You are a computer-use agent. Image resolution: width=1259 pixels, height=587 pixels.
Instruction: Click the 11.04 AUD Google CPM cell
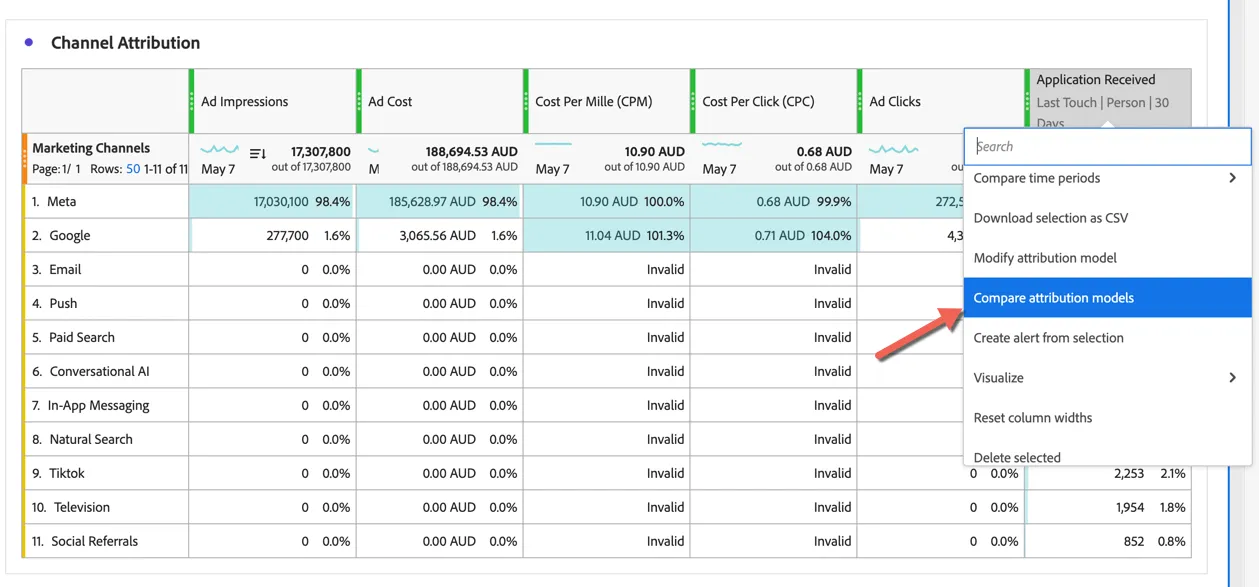[607, 236]
